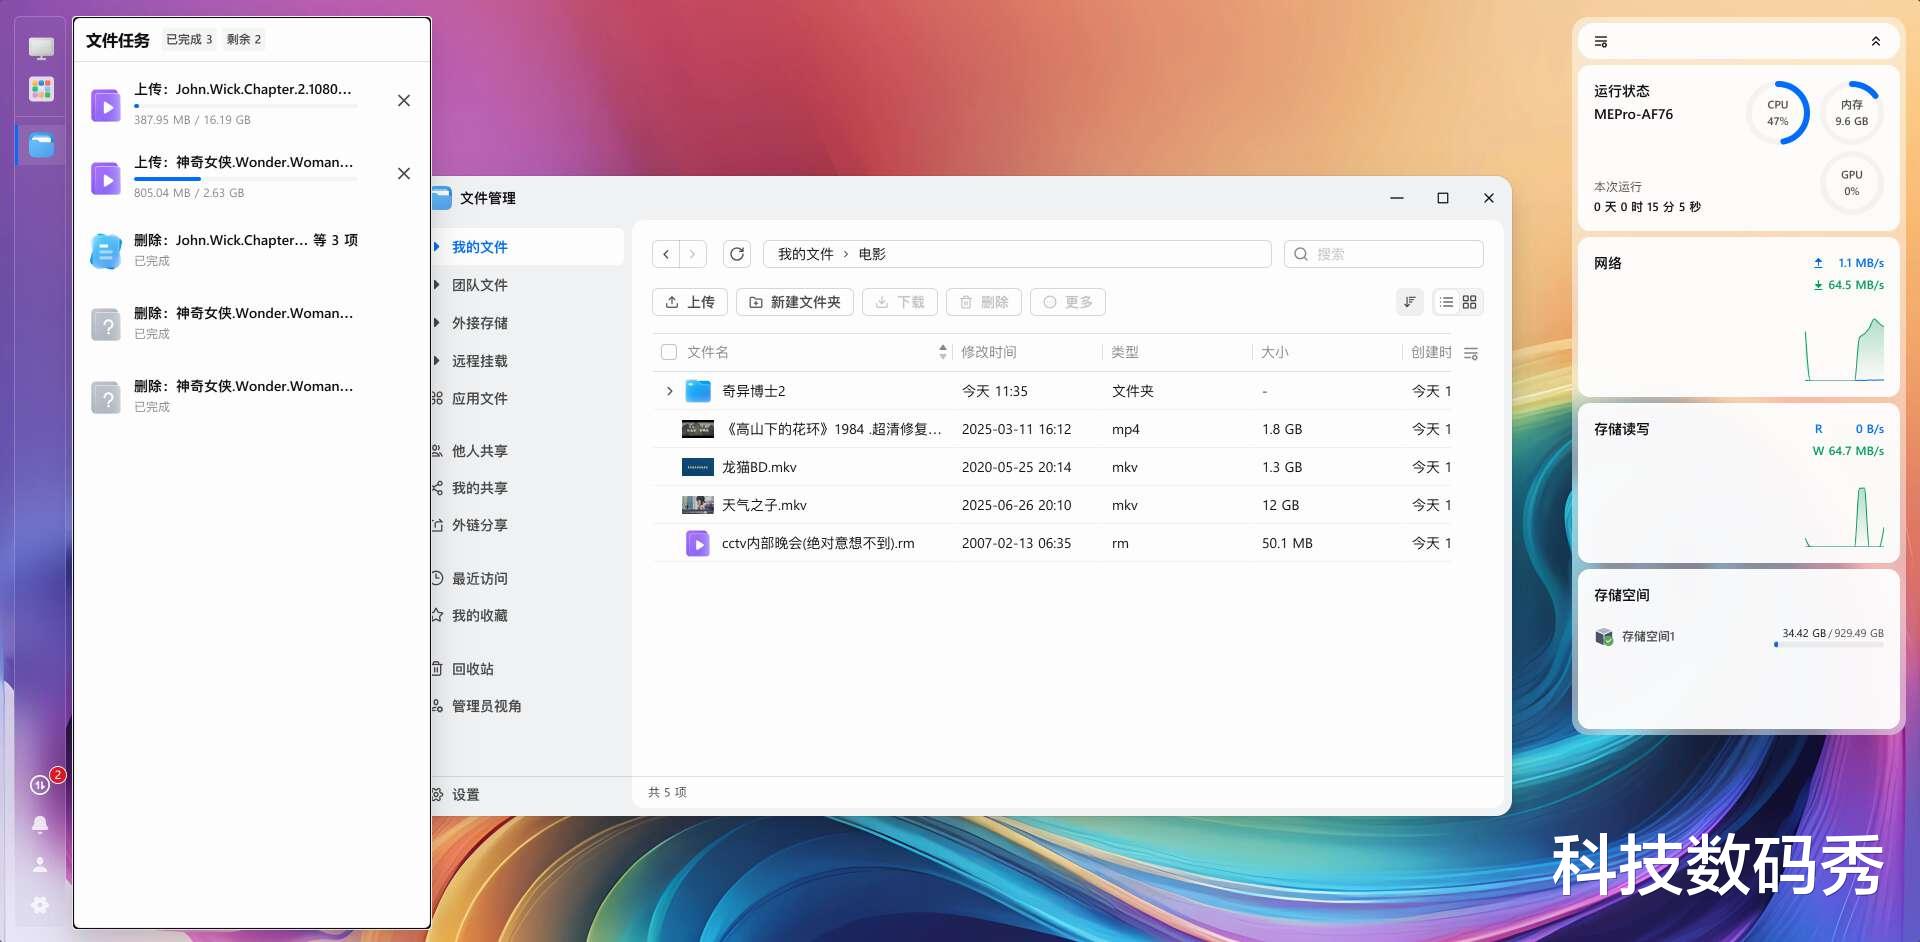This screenshot has height=942, width=1920.
Task: Click the 奇异博士2 folder icon
Action: pyautogui.click(x=698, y=391)
